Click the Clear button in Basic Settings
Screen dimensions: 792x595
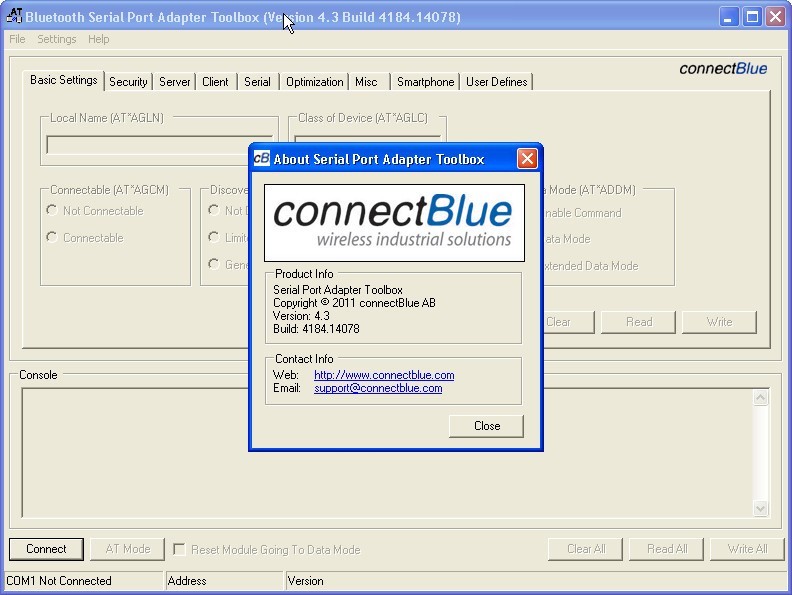(569, 322)
